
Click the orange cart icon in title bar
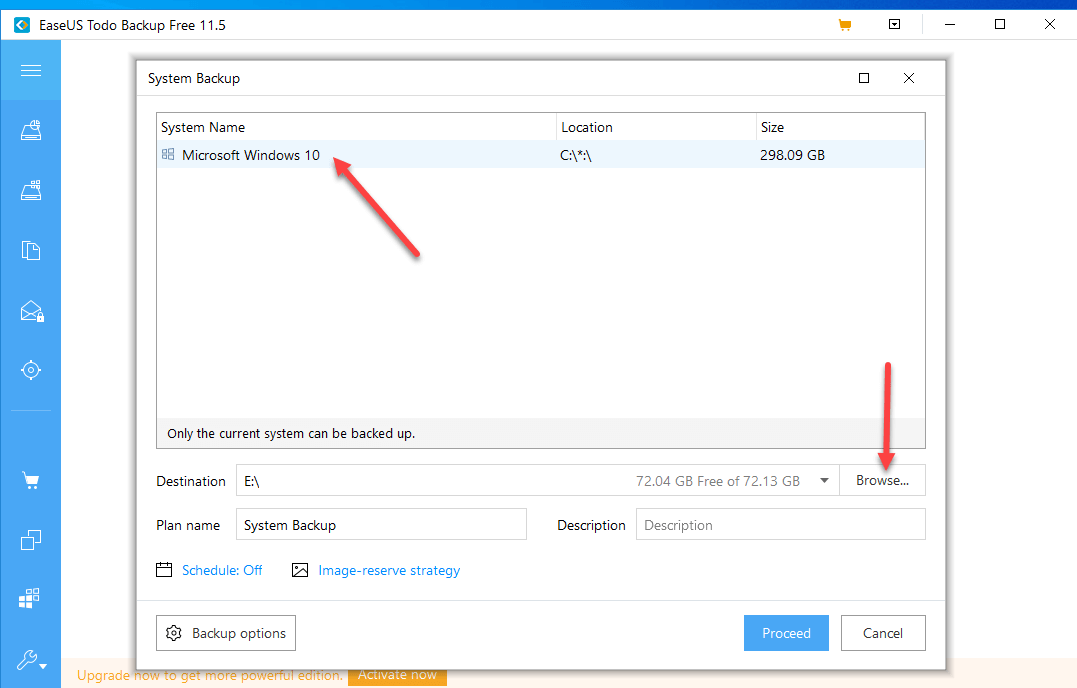click(845, 25)
